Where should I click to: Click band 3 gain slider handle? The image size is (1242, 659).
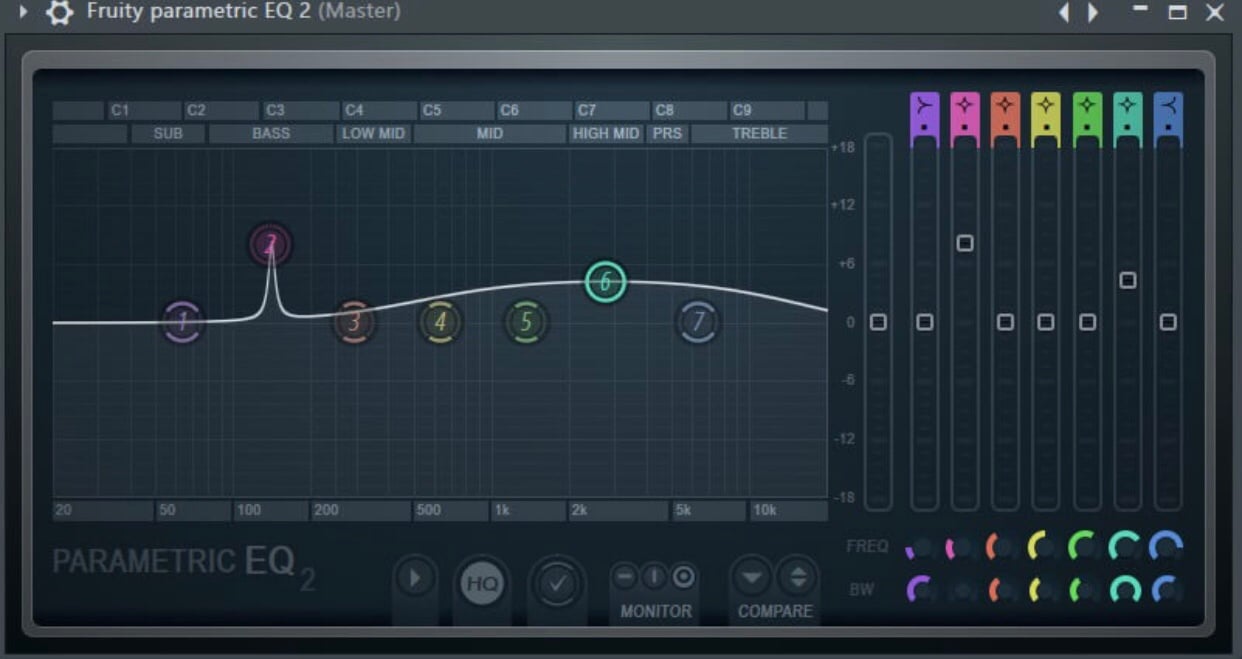[1005, 322]
